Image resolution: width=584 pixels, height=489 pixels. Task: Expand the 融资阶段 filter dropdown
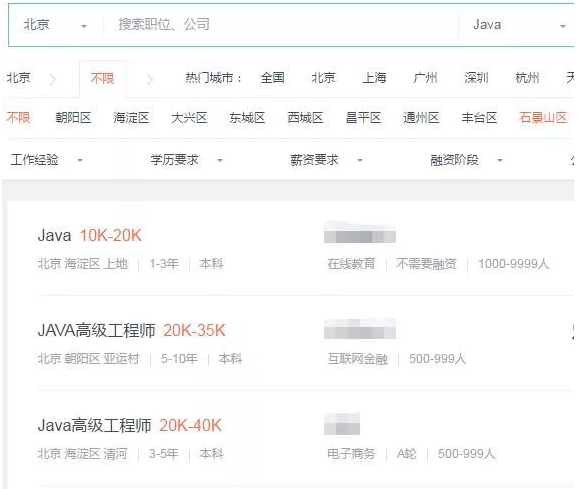466,160
